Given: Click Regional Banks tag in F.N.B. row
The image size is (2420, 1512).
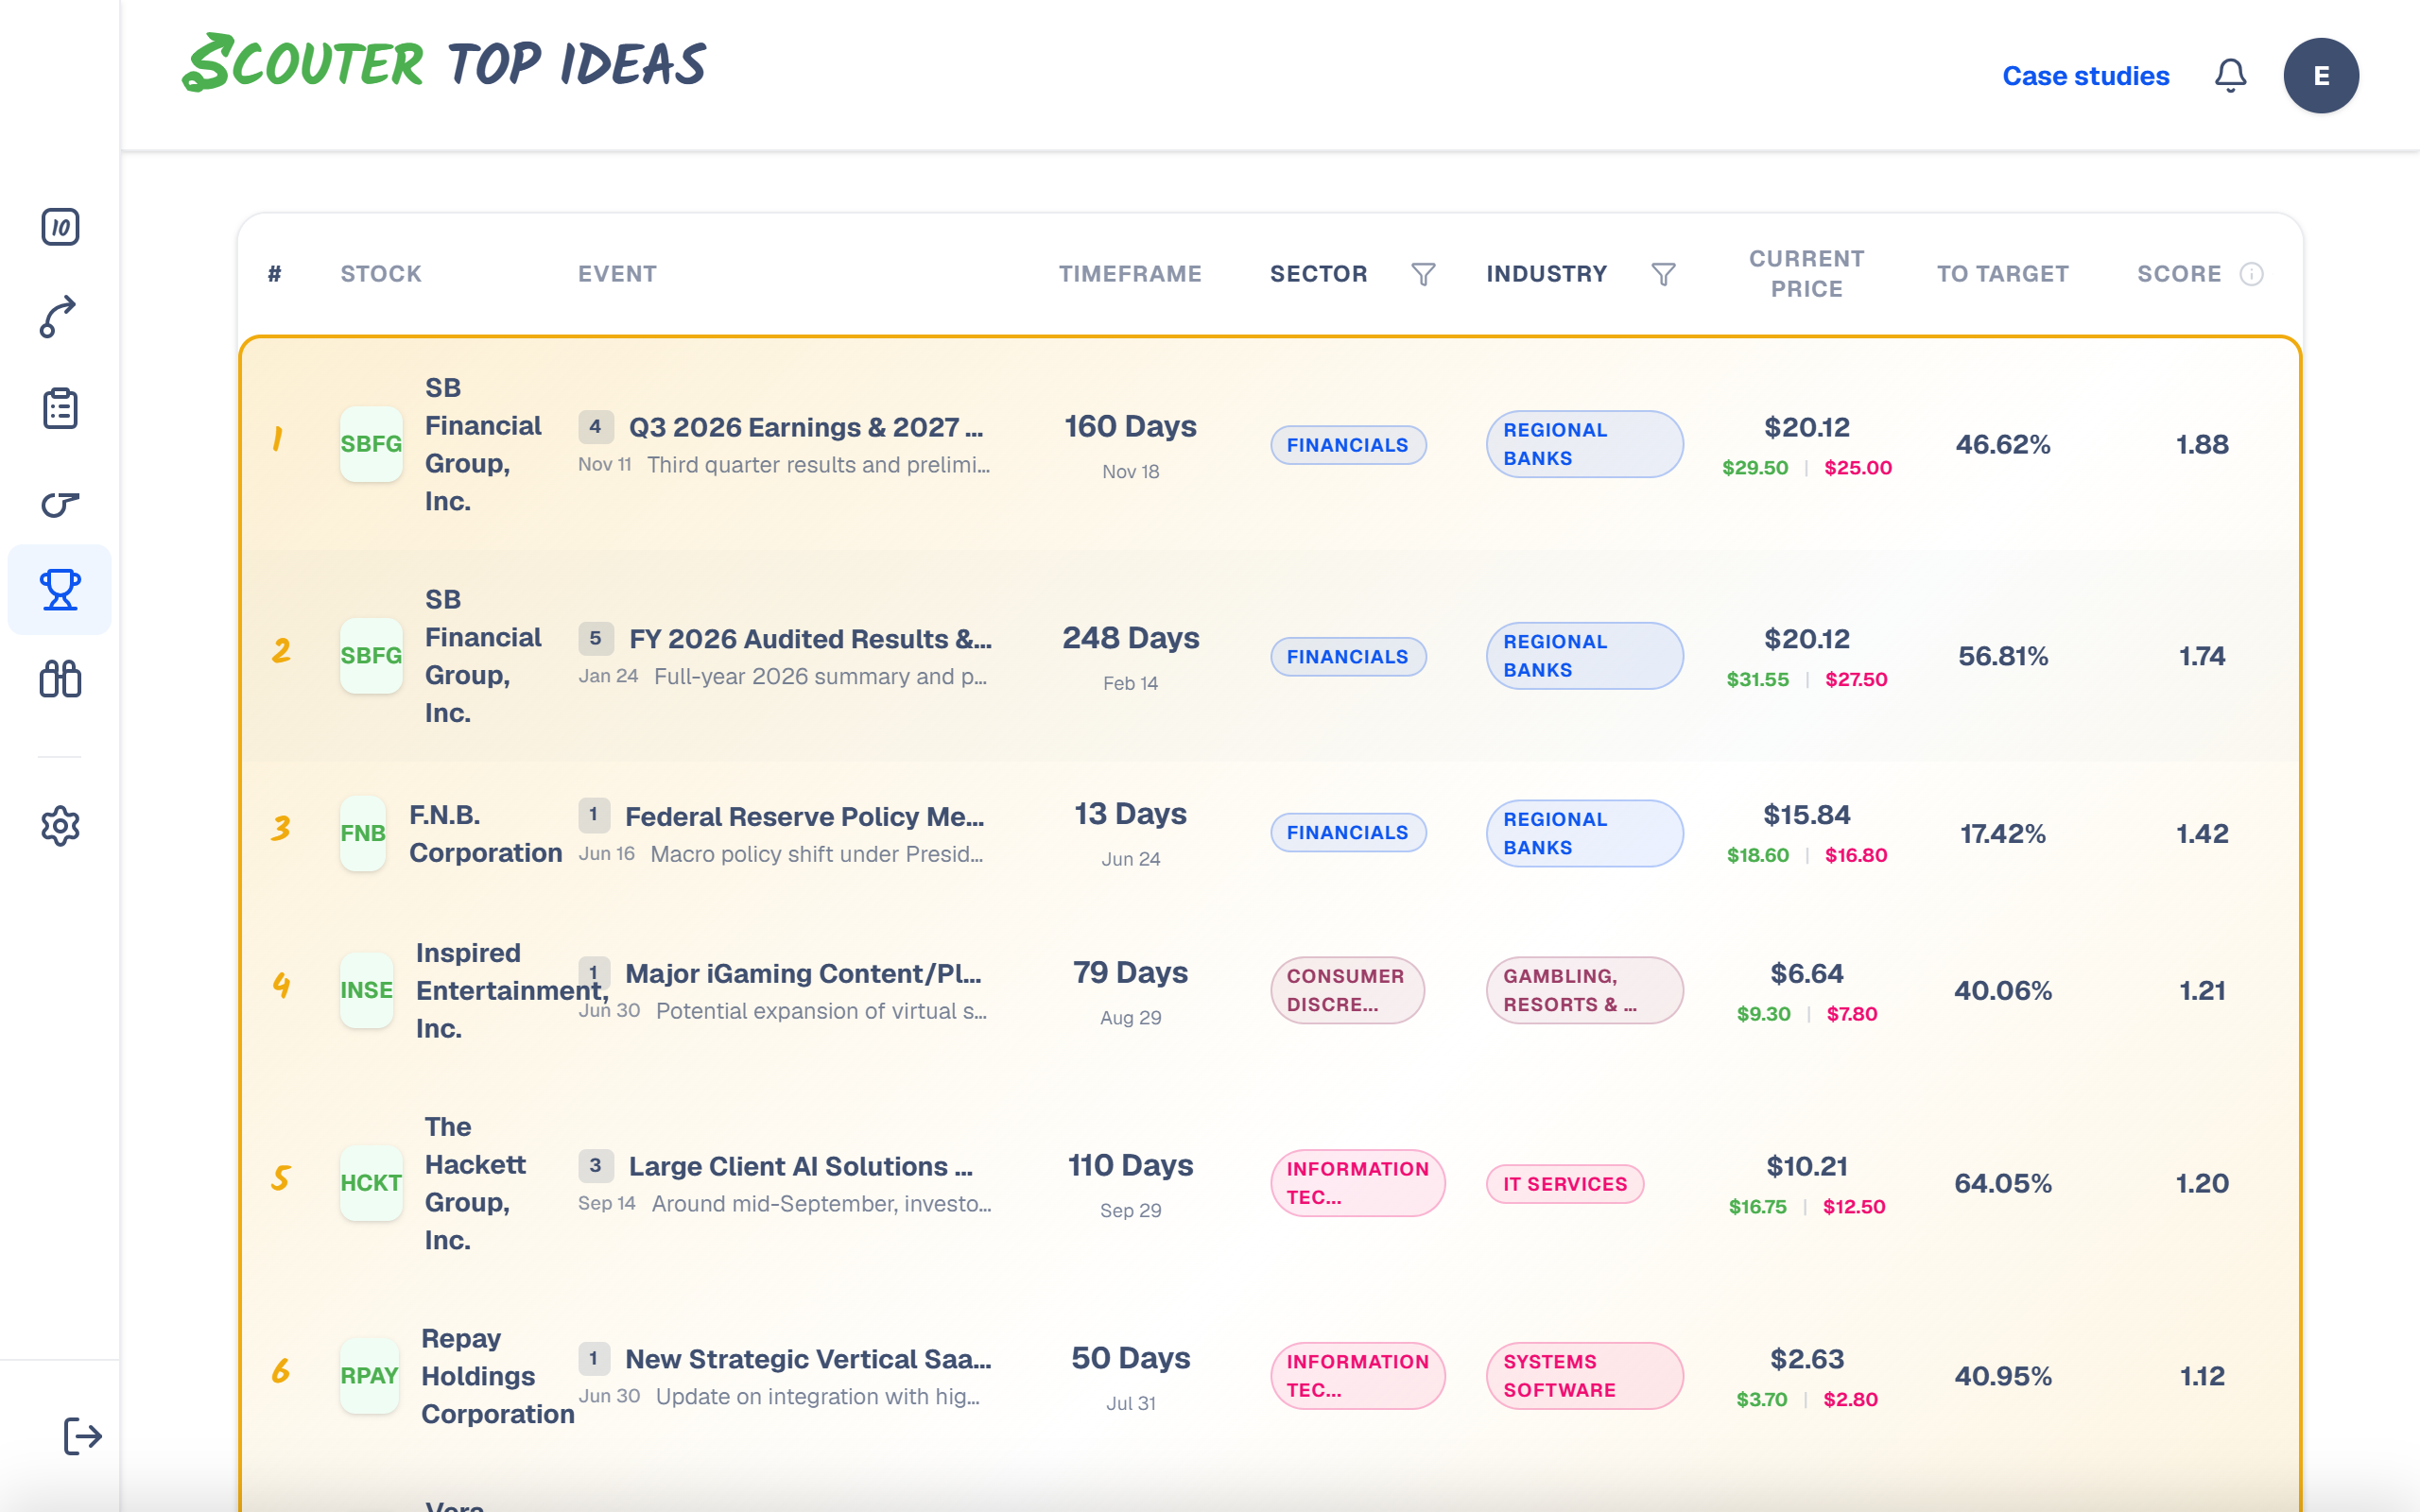Looking at the screenshot, I should pyautogui.click(x=1584, y=833).
